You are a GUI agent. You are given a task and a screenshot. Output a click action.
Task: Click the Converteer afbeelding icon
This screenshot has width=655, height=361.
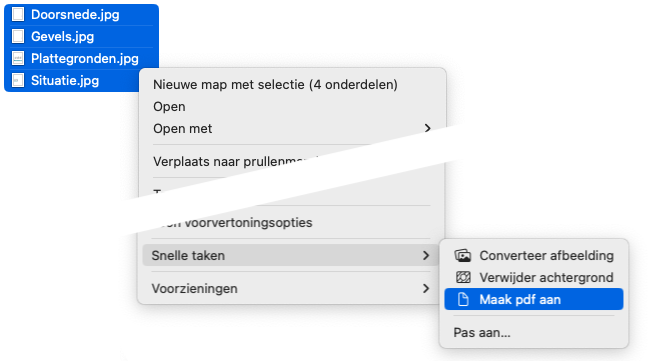(463, 255)
